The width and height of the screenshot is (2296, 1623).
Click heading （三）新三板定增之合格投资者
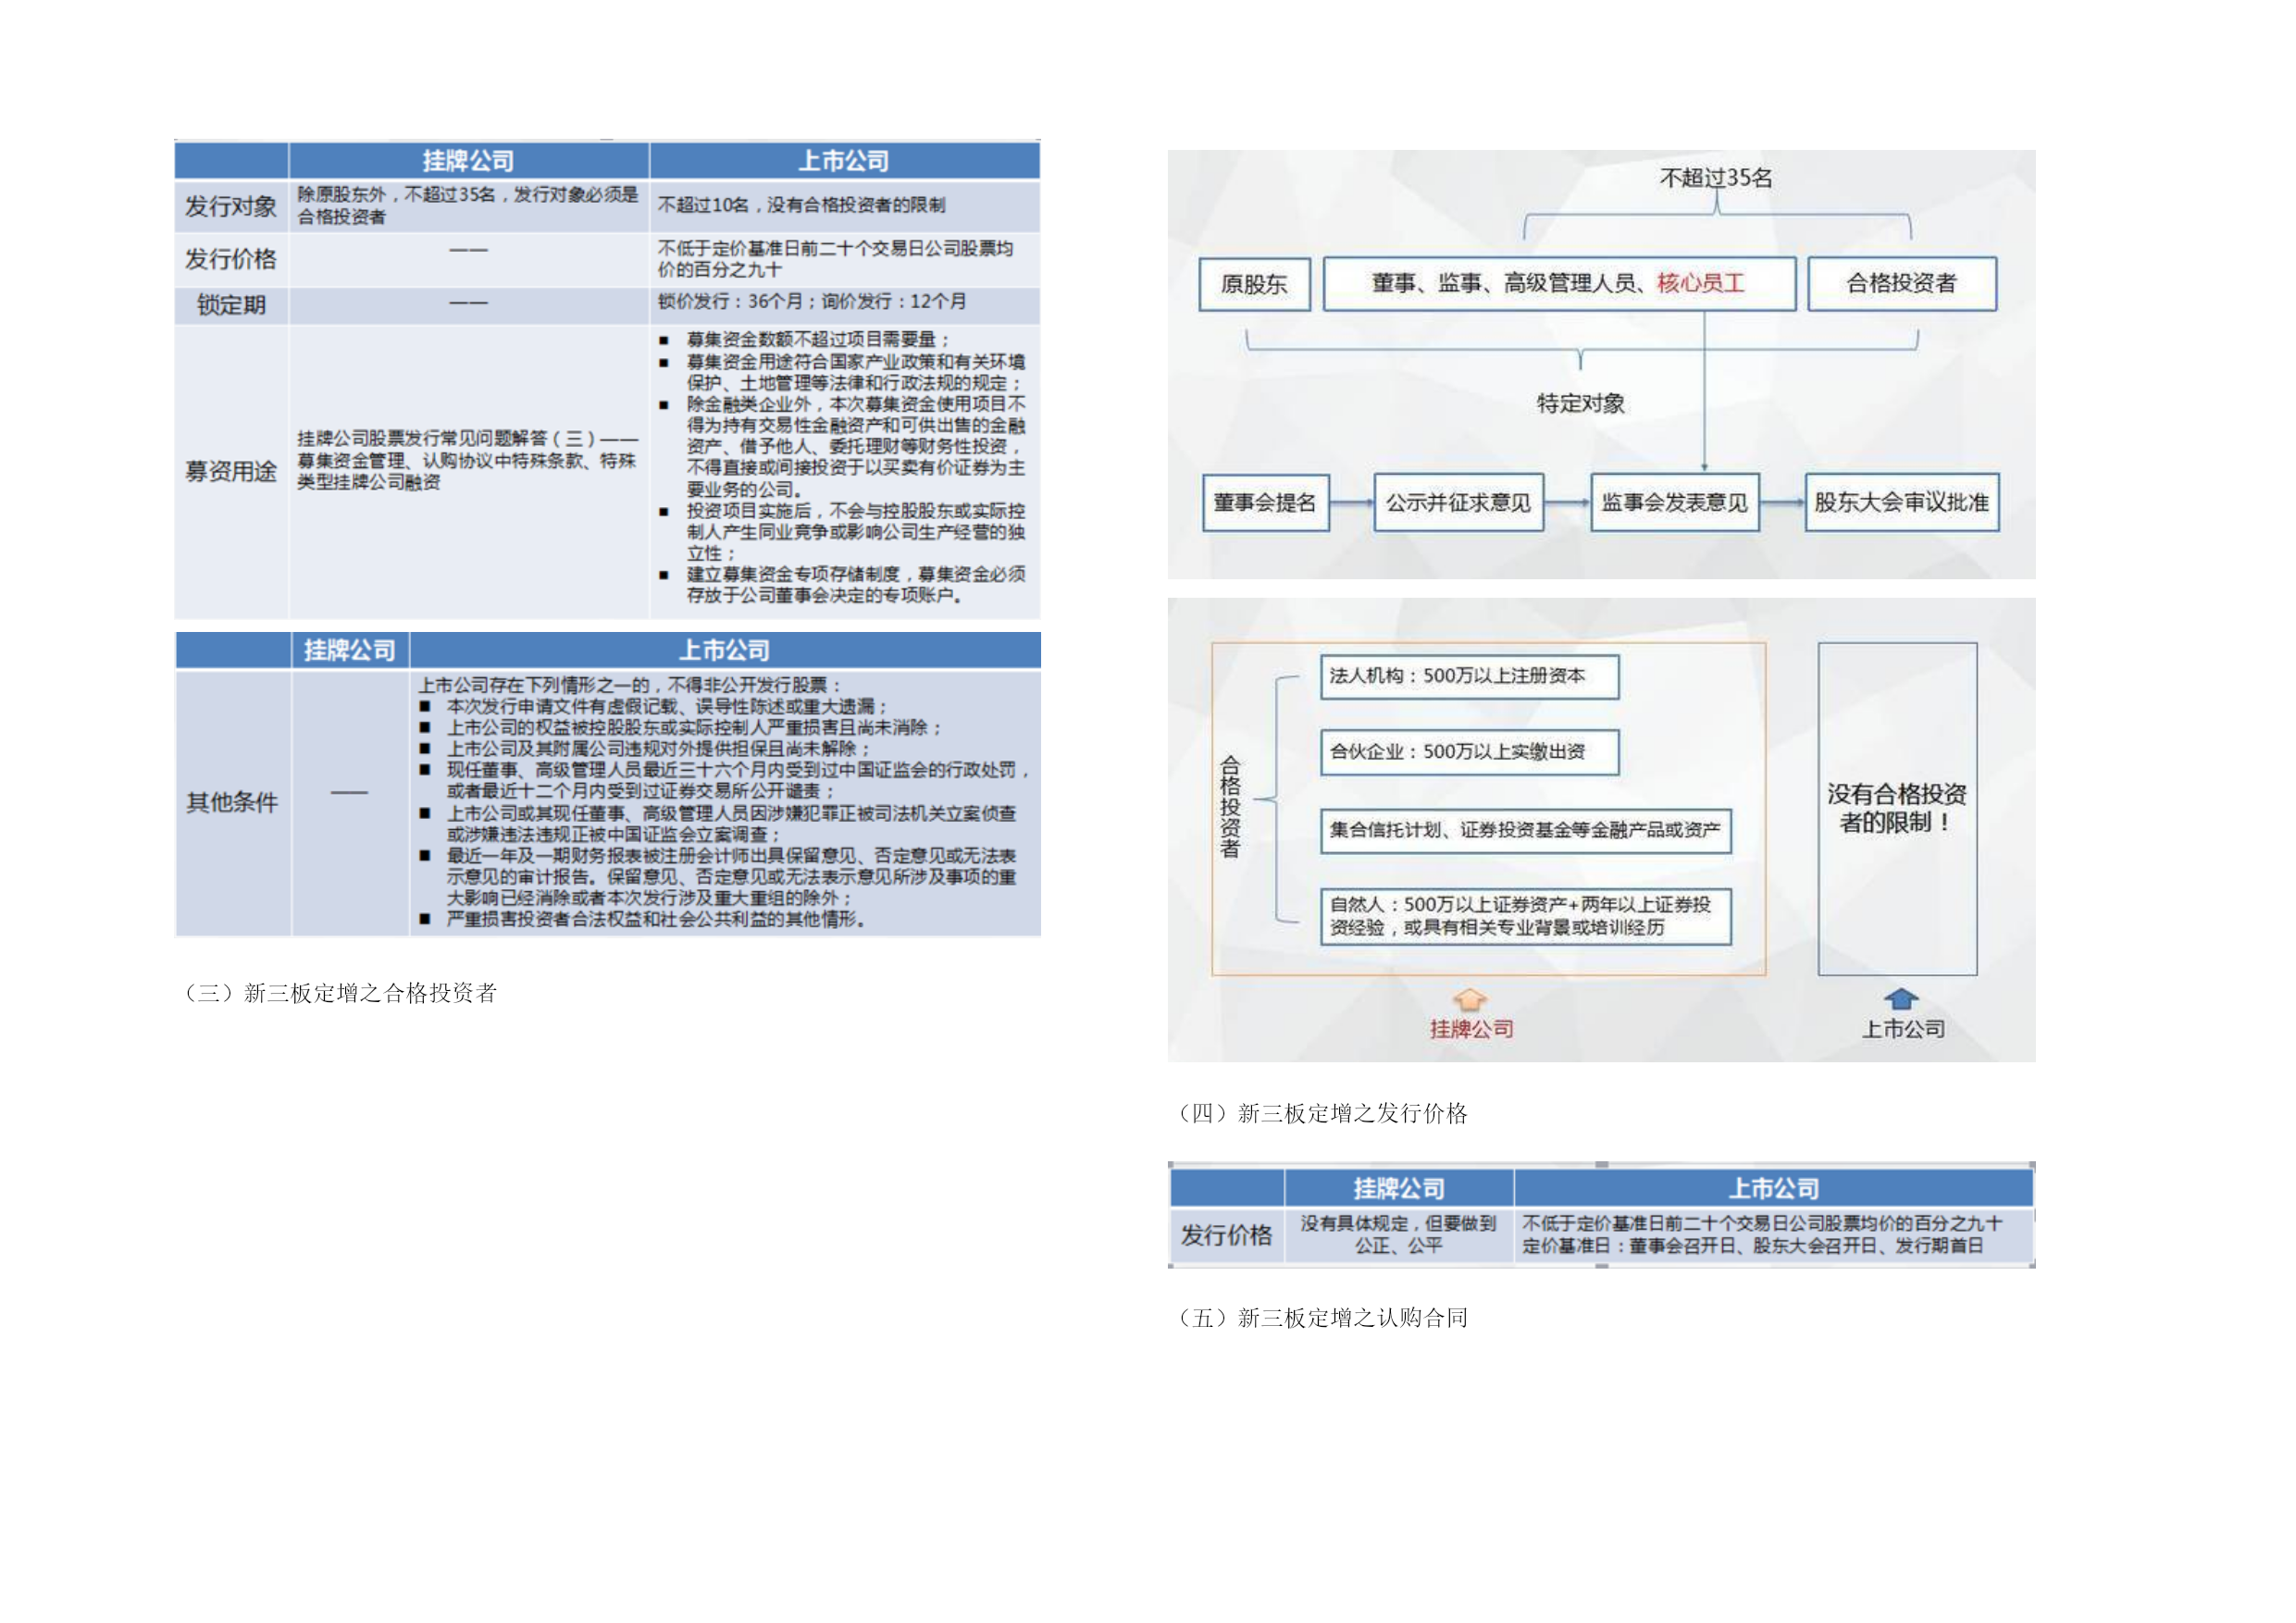pos(339,993)
